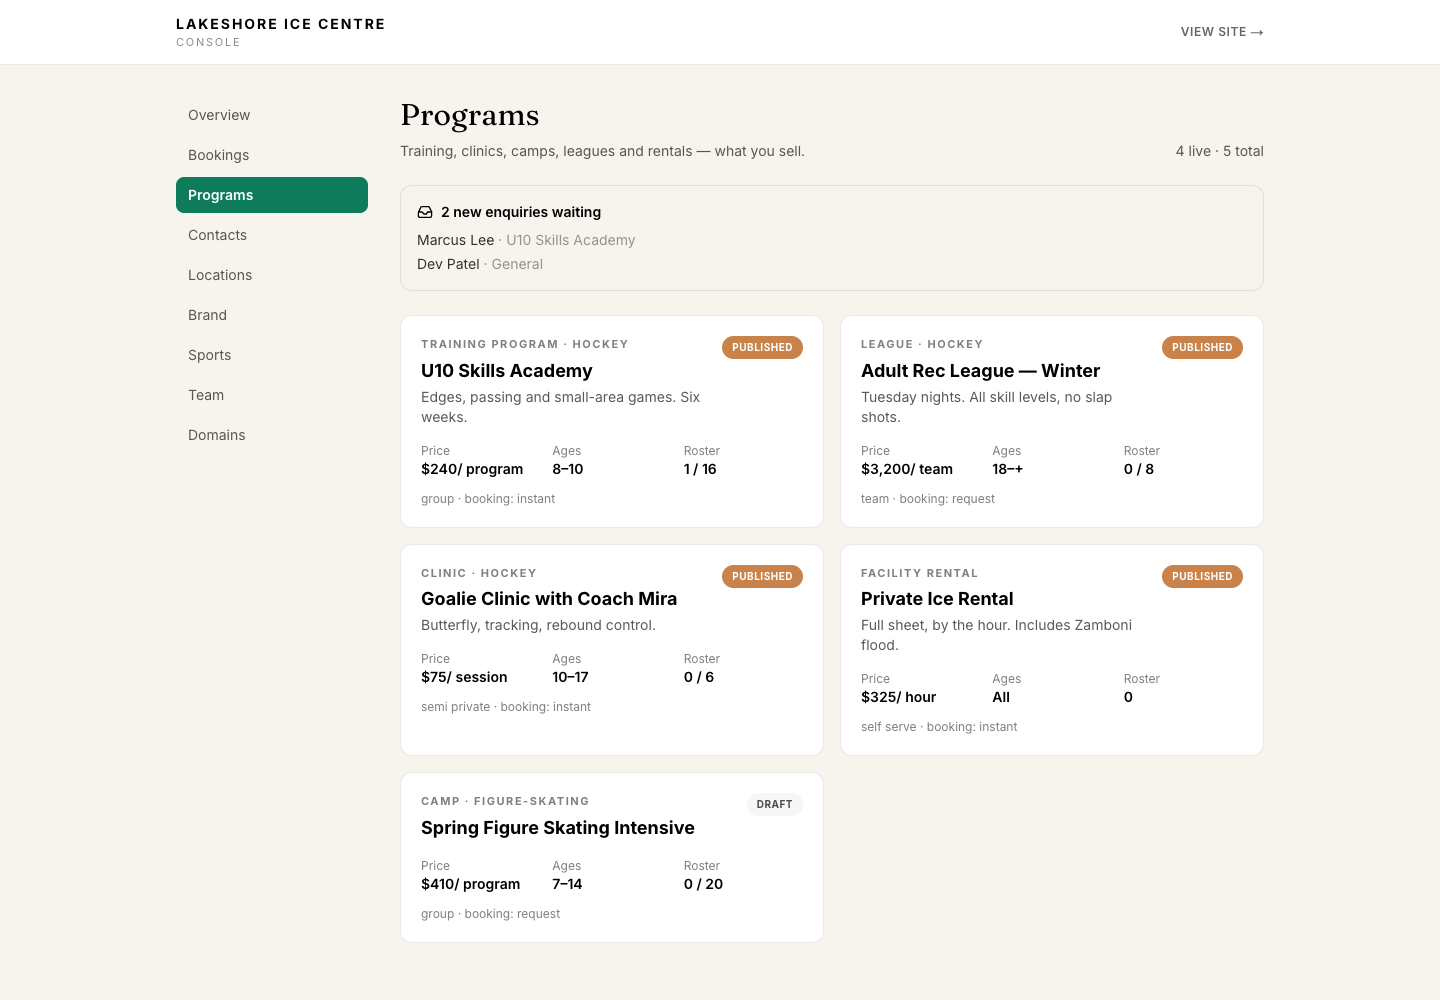Open Goalie Clinic with Coach Mira
1440x1000 pixels.
612,650
